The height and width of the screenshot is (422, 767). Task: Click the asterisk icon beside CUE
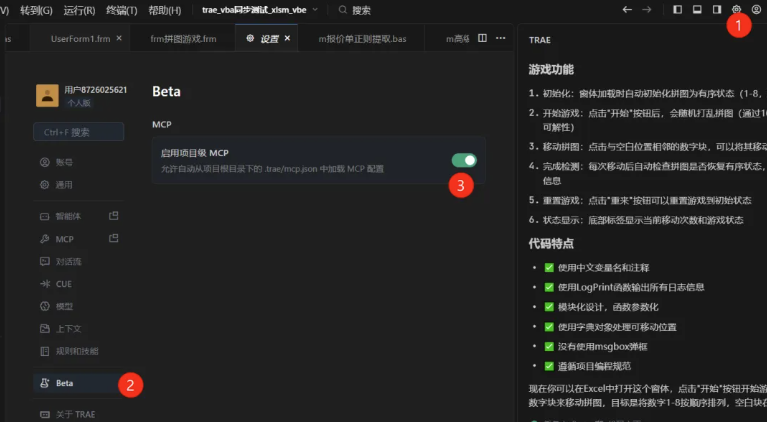click(x=45, y=284)
